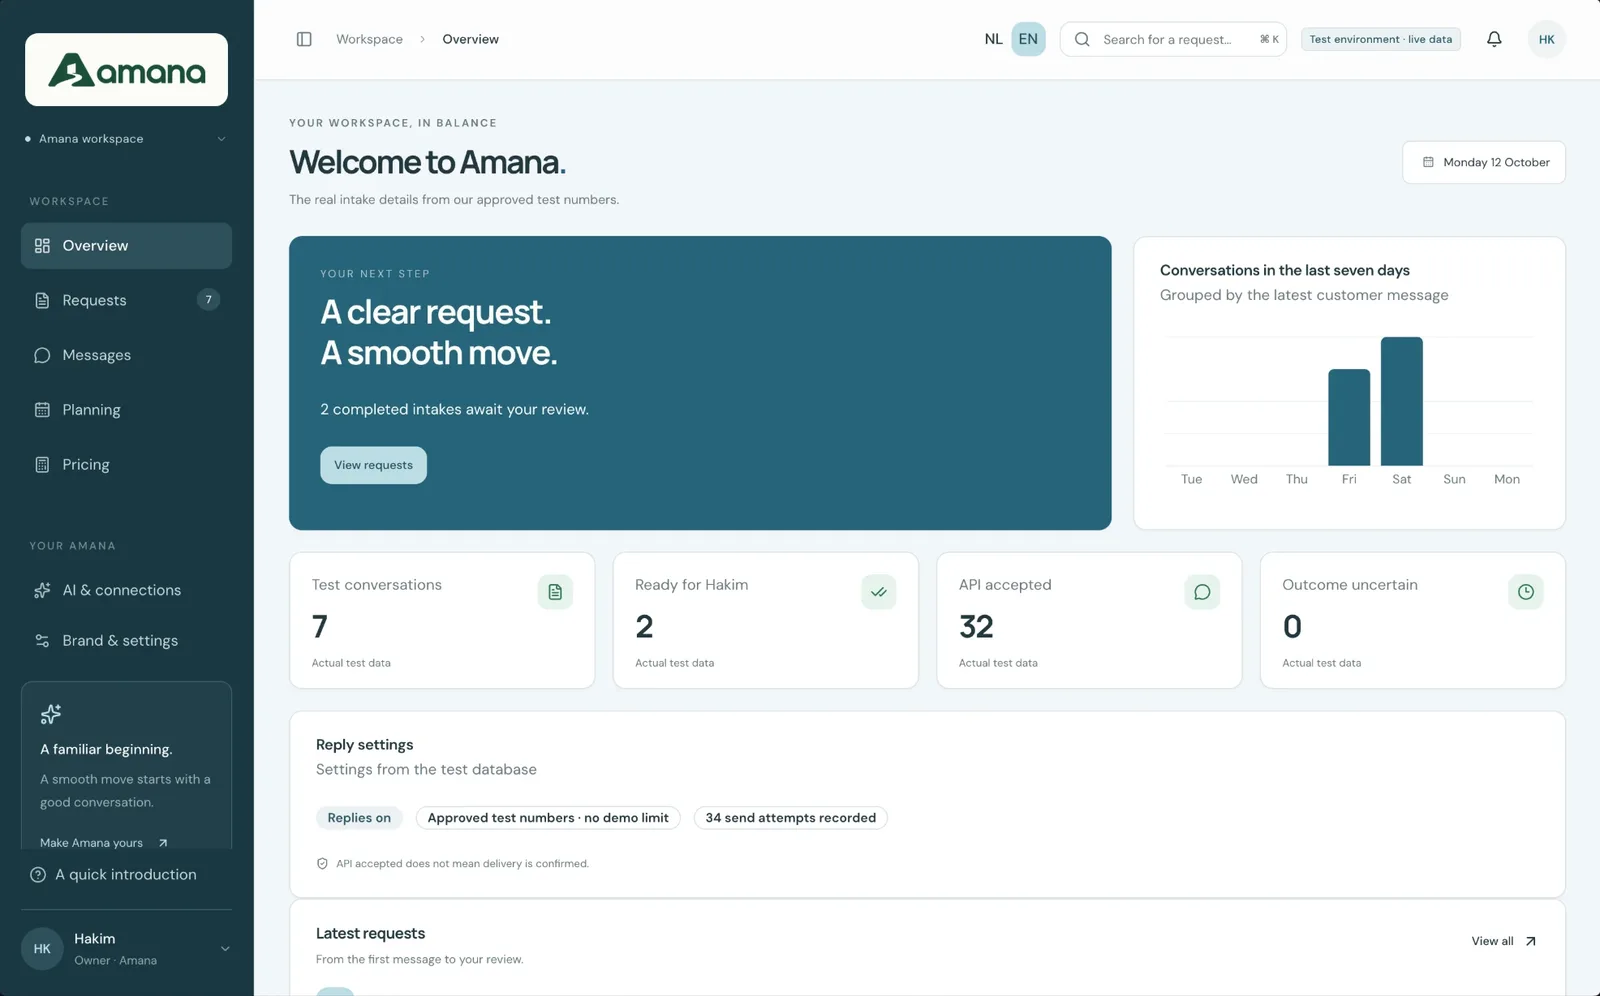Image resolution: width=1600 pixels, height=996 pixels.
Task: Open the Planning section
Action: [x=126, y=410]
